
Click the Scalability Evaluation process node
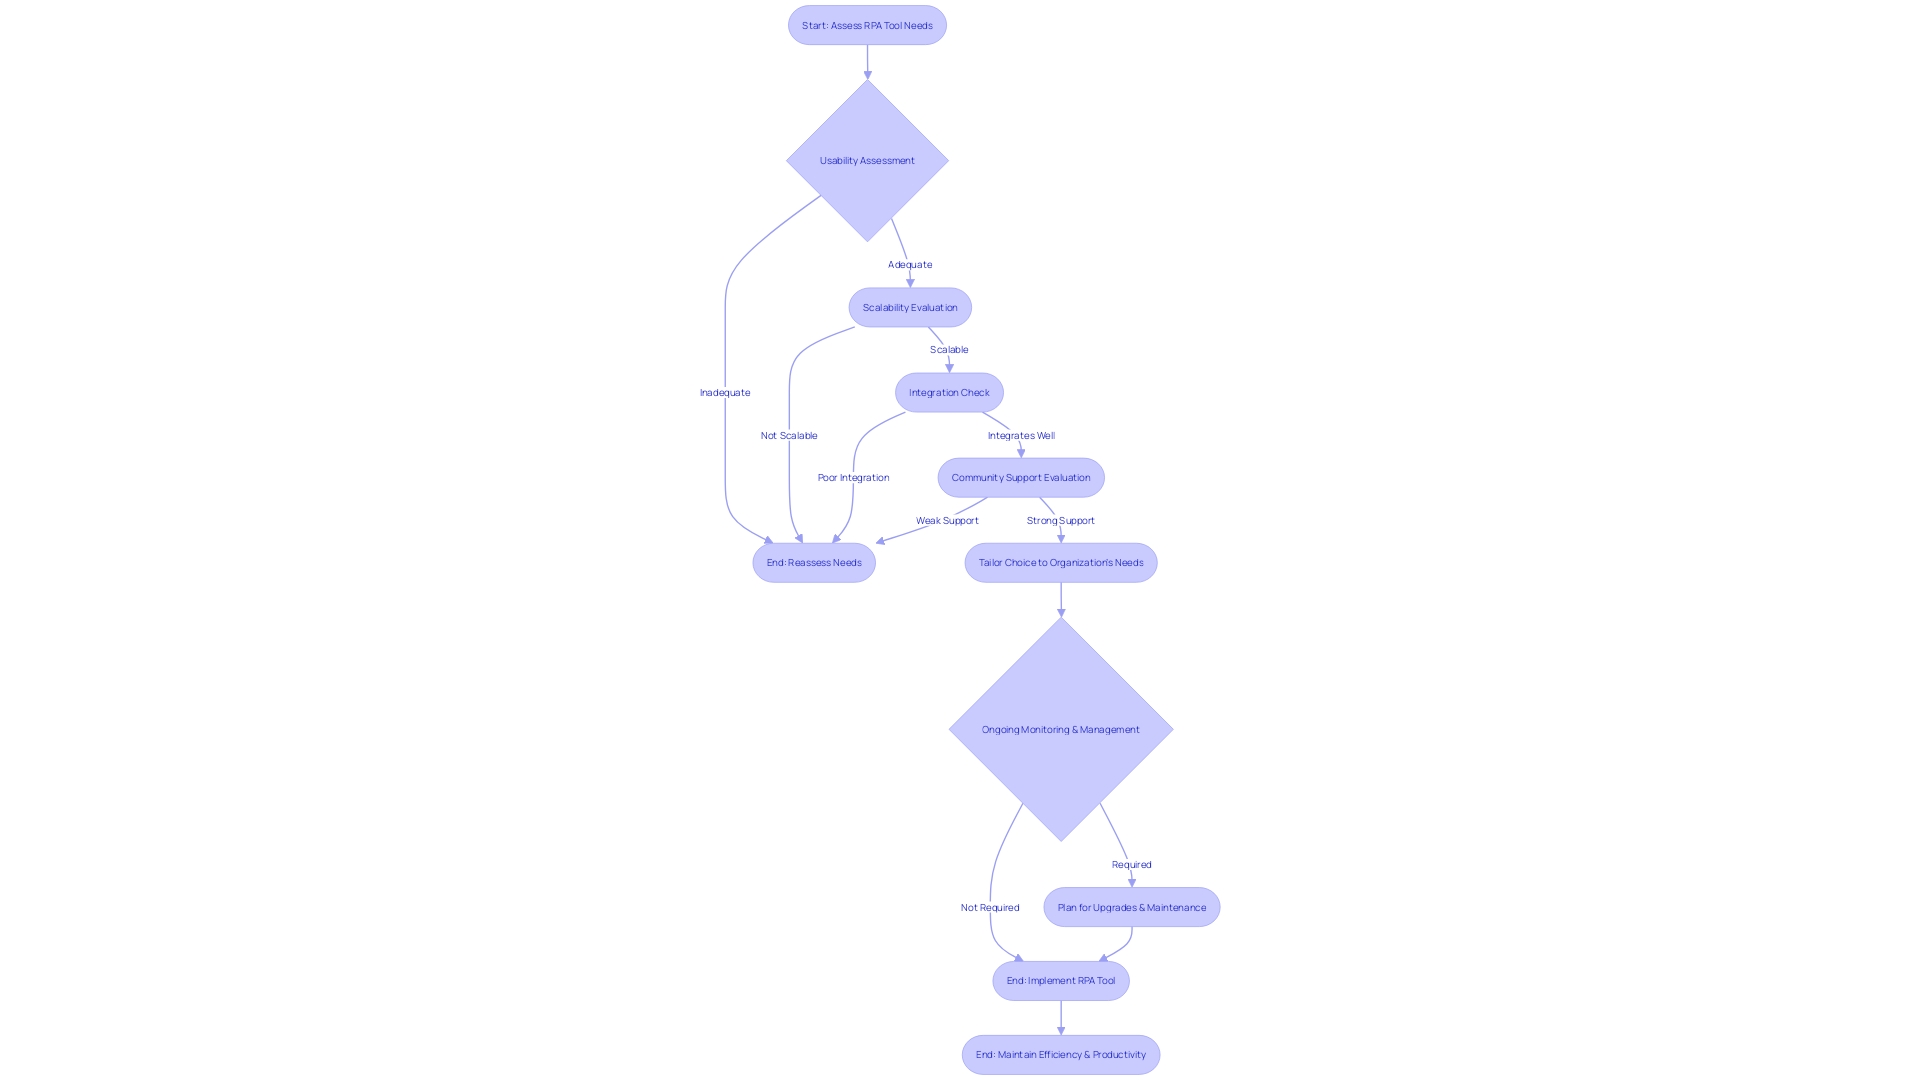point(910,306)
